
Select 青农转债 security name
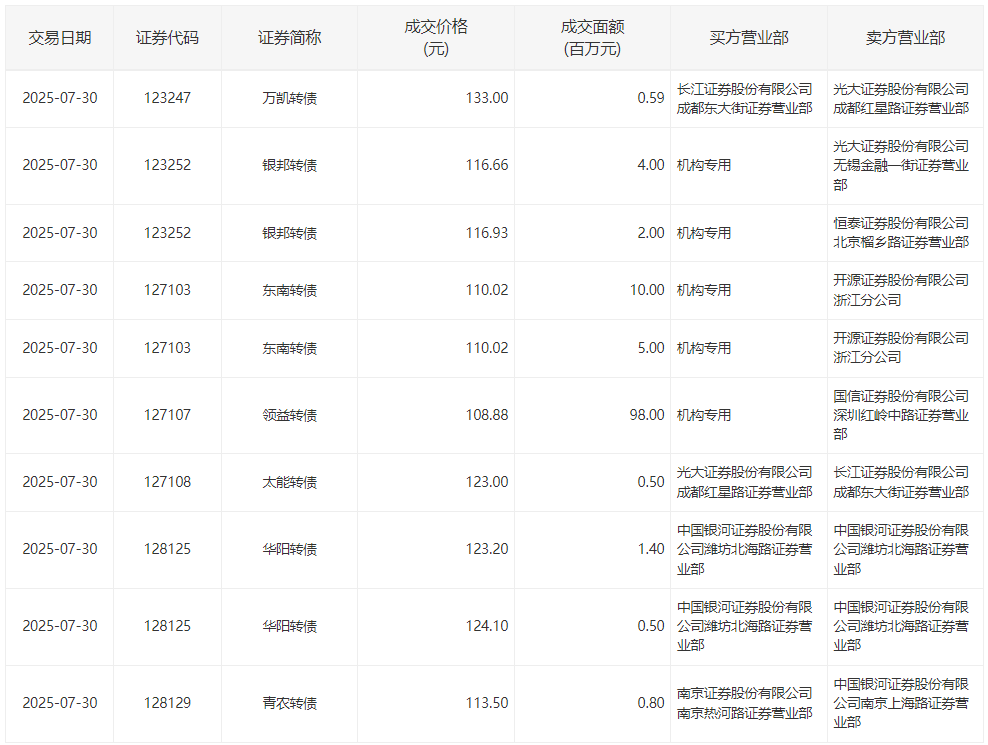click(289, 703)
